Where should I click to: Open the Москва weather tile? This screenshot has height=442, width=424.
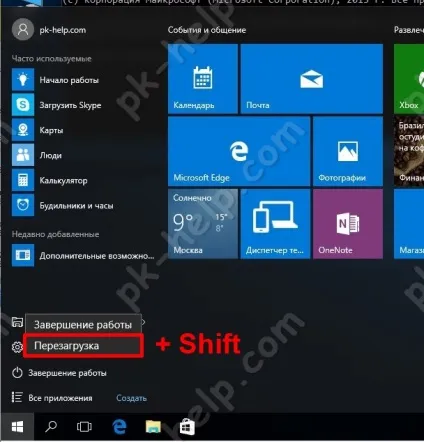203,224
